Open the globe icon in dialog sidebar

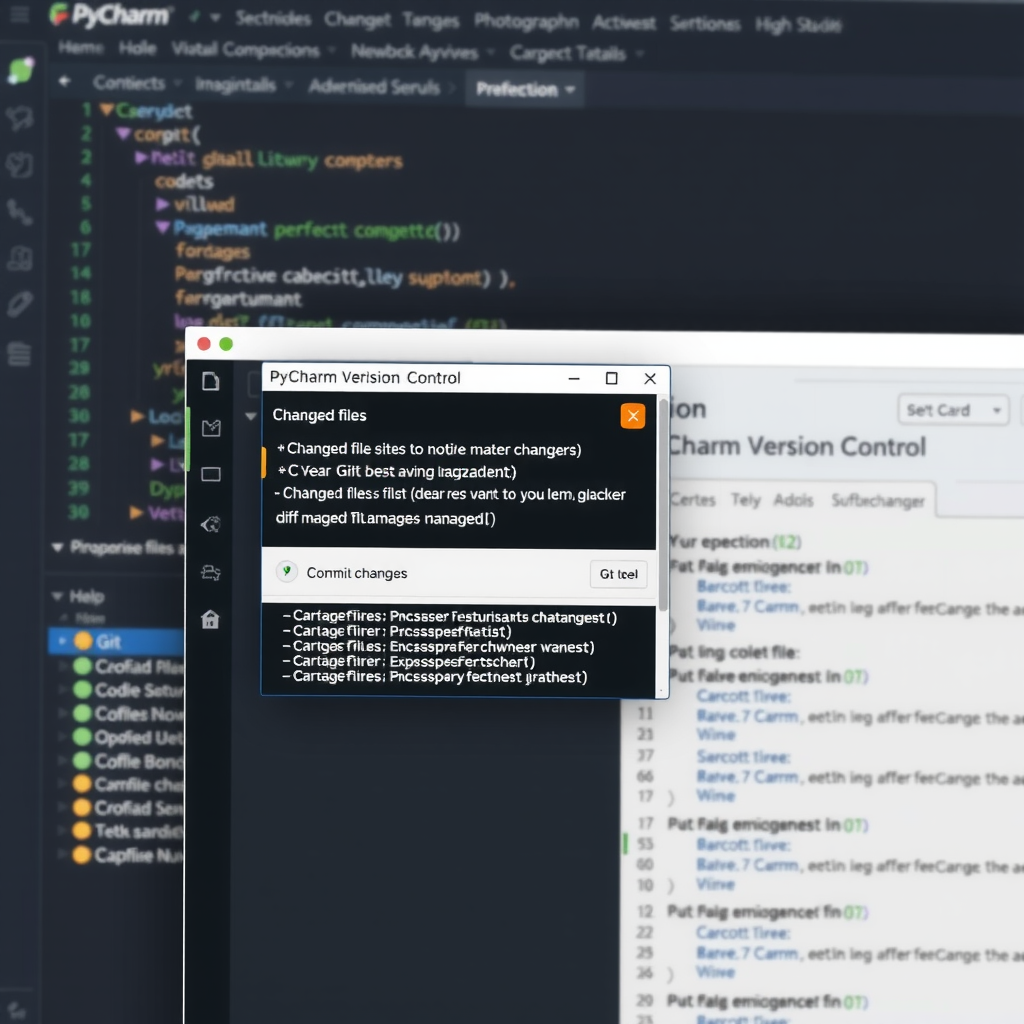click(211, 524)
